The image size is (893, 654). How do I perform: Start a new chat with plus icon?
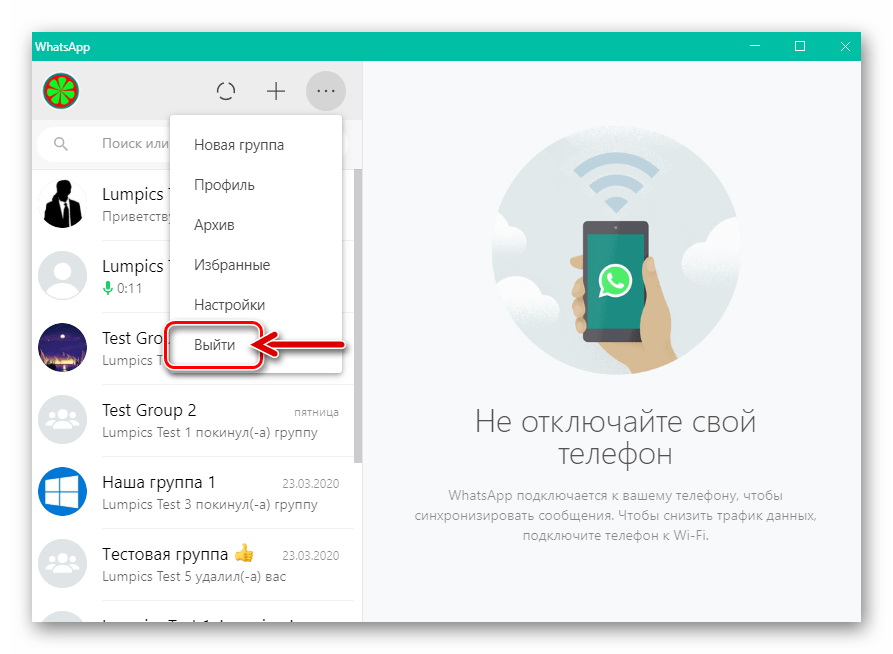[276, 91]
